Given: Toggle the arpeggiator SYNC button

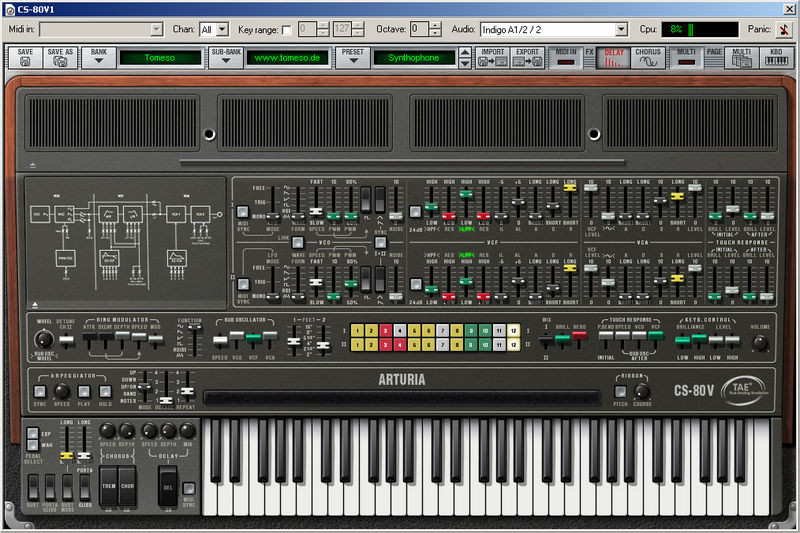Looking at the screenshot, I should click(40, 392).
